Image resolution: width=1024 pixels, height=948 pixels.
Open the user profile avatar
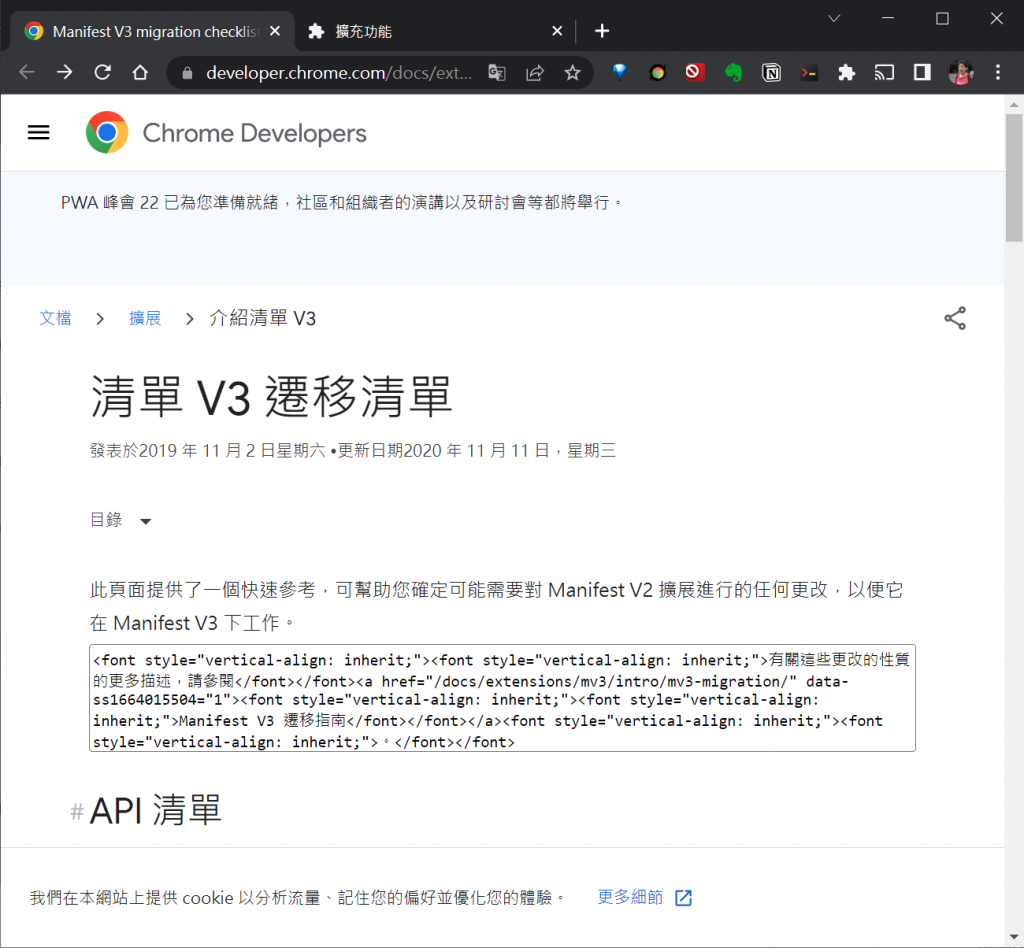click(961, 72)
